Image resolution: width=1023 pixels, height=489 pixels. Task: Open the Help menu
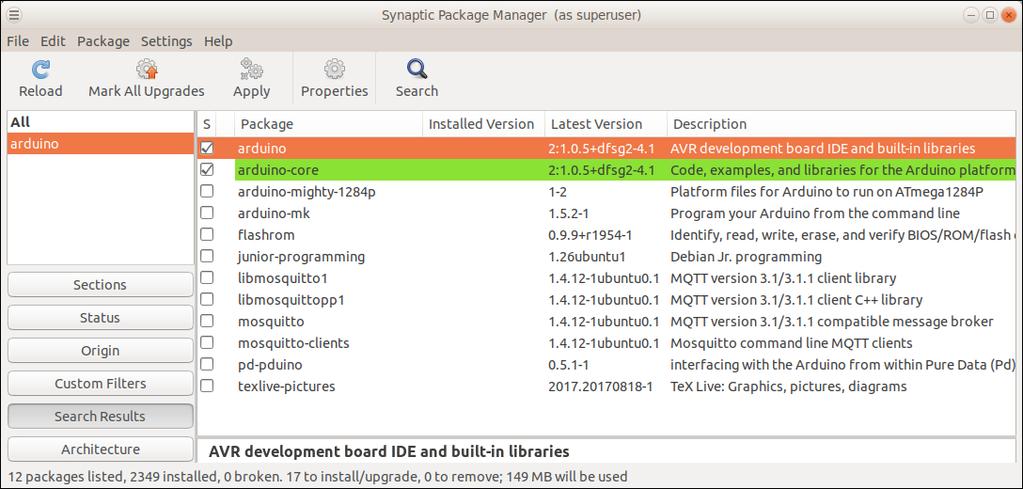[x=218, y=41]
